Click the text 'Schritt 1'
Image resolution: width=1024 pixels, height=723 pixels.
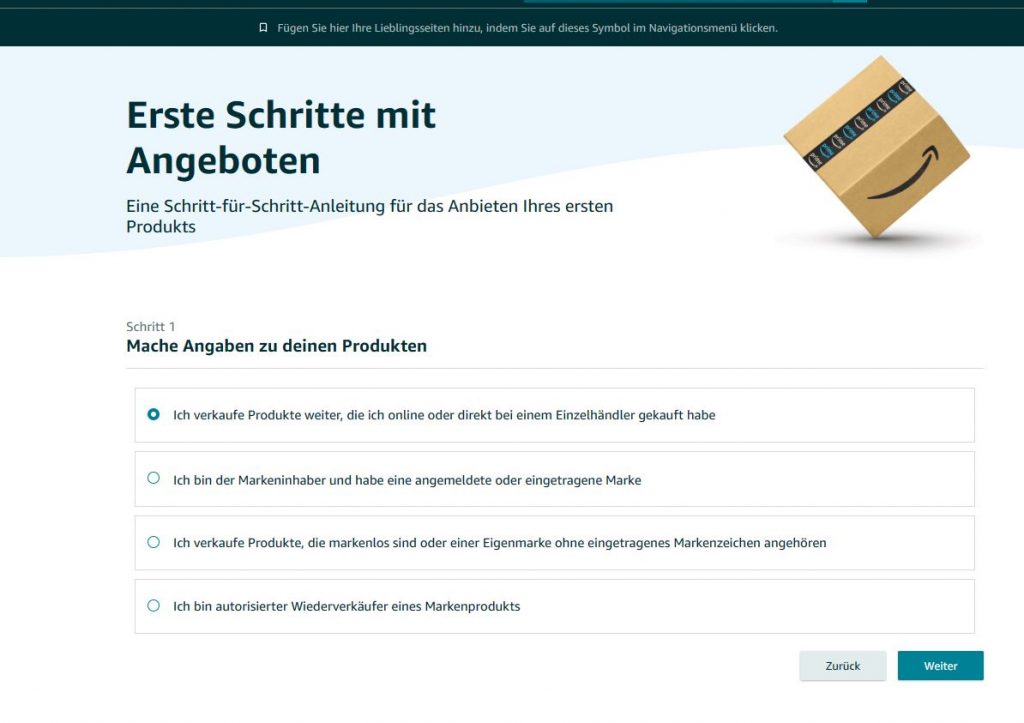tap(150, 327)
